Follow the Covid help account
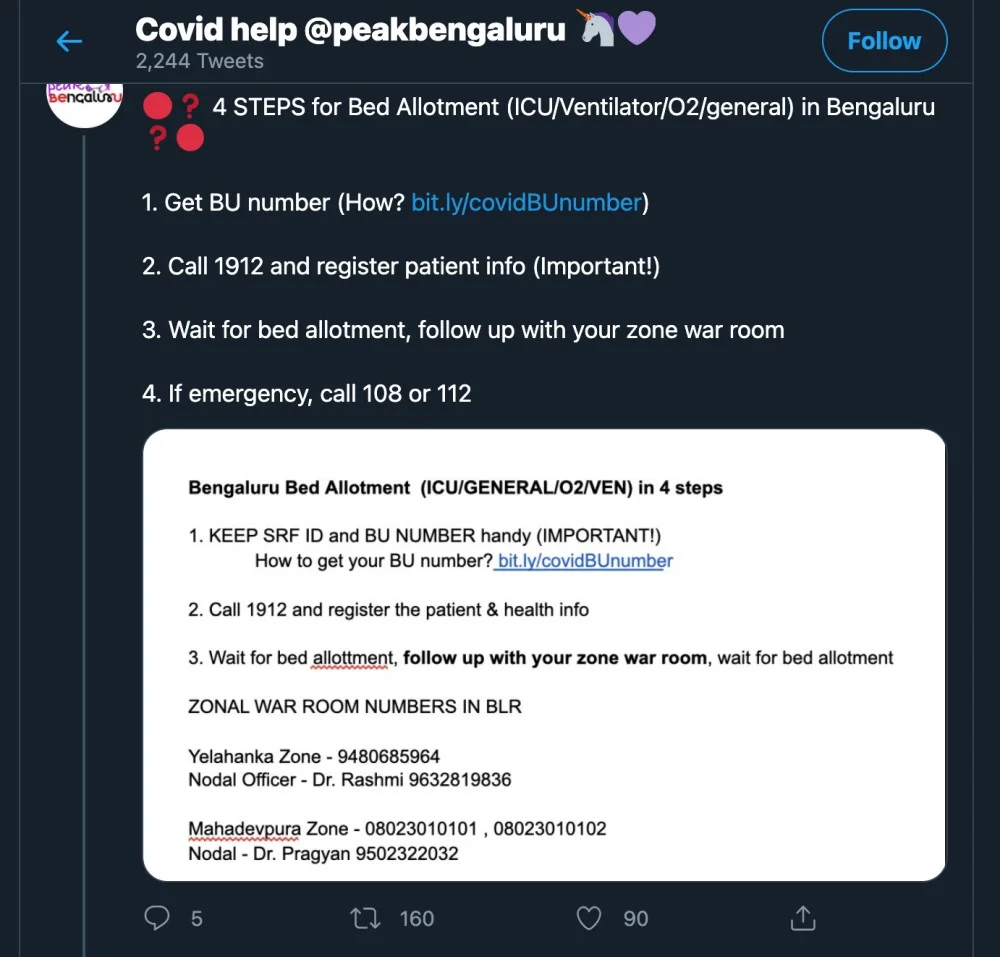Image resolution: width=1000 pixels, height=957 pixels. [884, 41]
